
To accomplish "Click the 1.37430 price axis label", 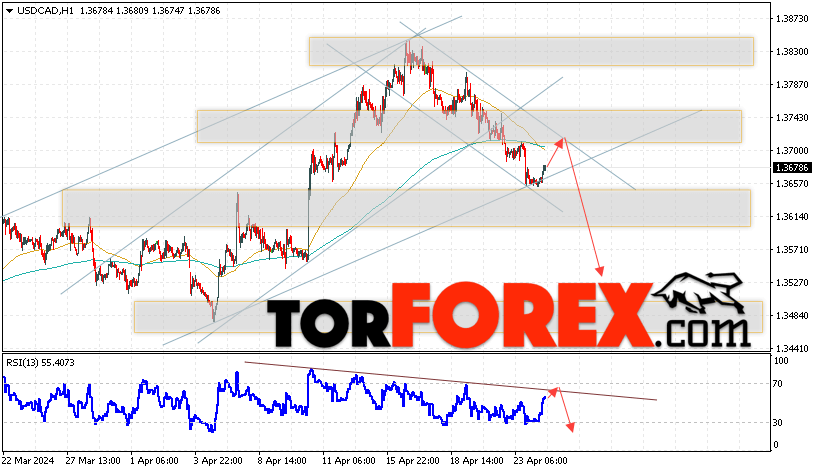I will click(x=792, y=118).
